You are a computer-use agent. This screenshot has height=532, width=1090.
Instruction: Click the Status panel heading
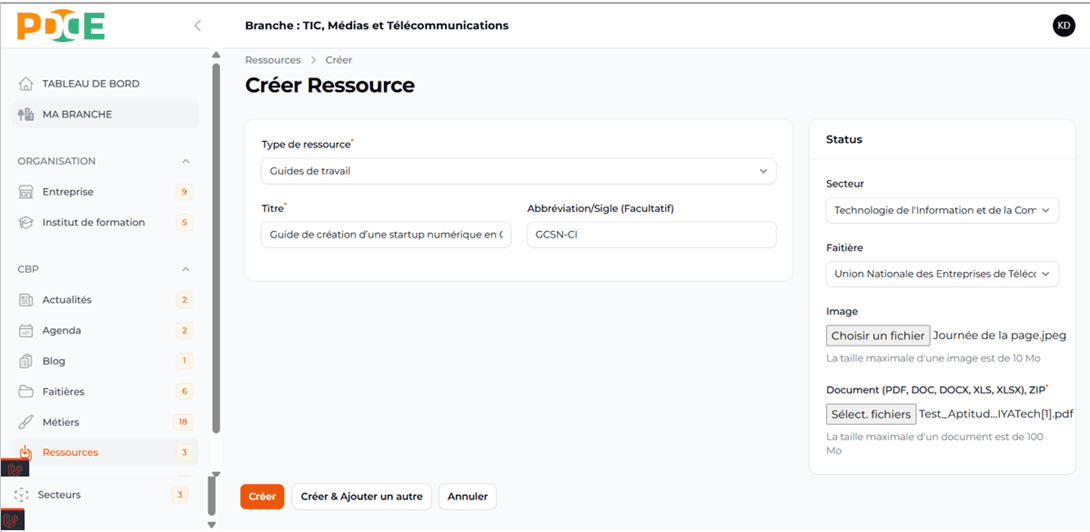click(844, 140)
